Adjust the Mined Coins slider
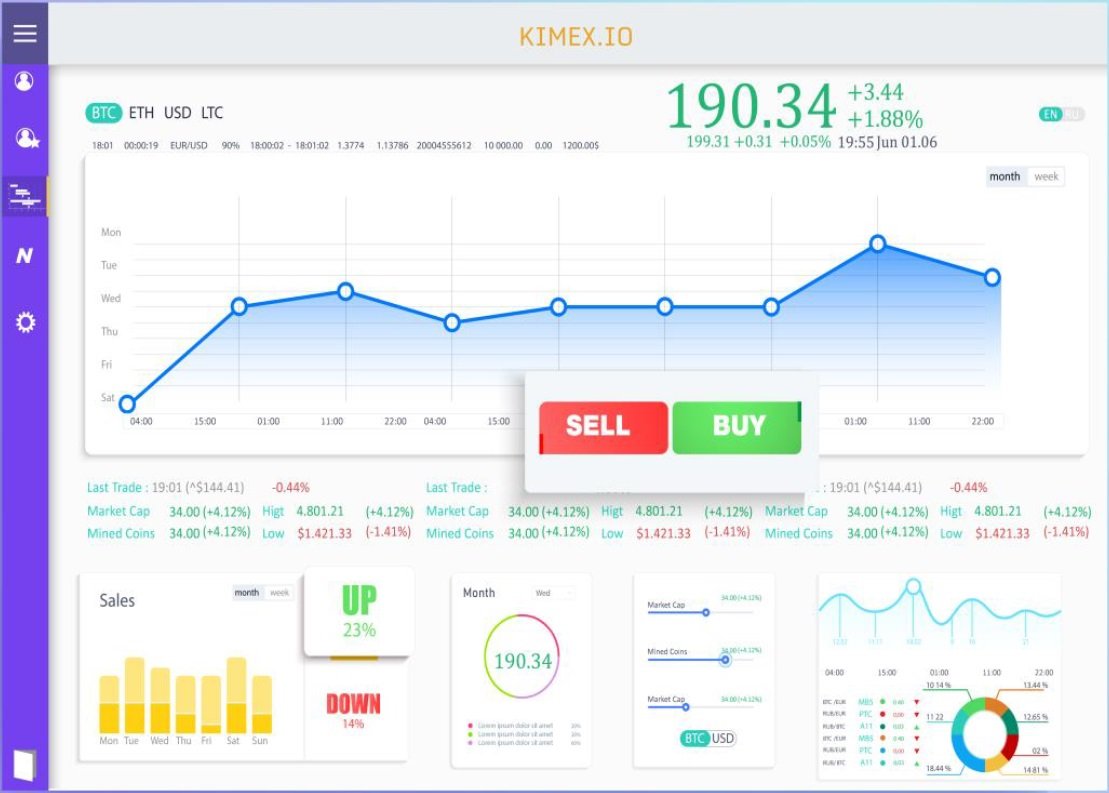This screenshot has width=1109, height=793. pyautogui.click(x=725, y=660)
